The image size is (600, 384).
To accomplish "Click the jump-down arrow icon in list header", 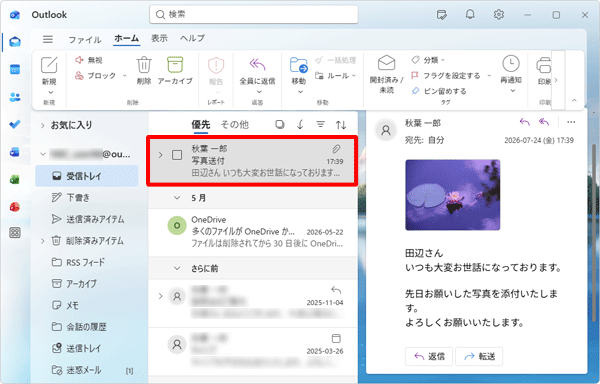I will coord(300,124).
